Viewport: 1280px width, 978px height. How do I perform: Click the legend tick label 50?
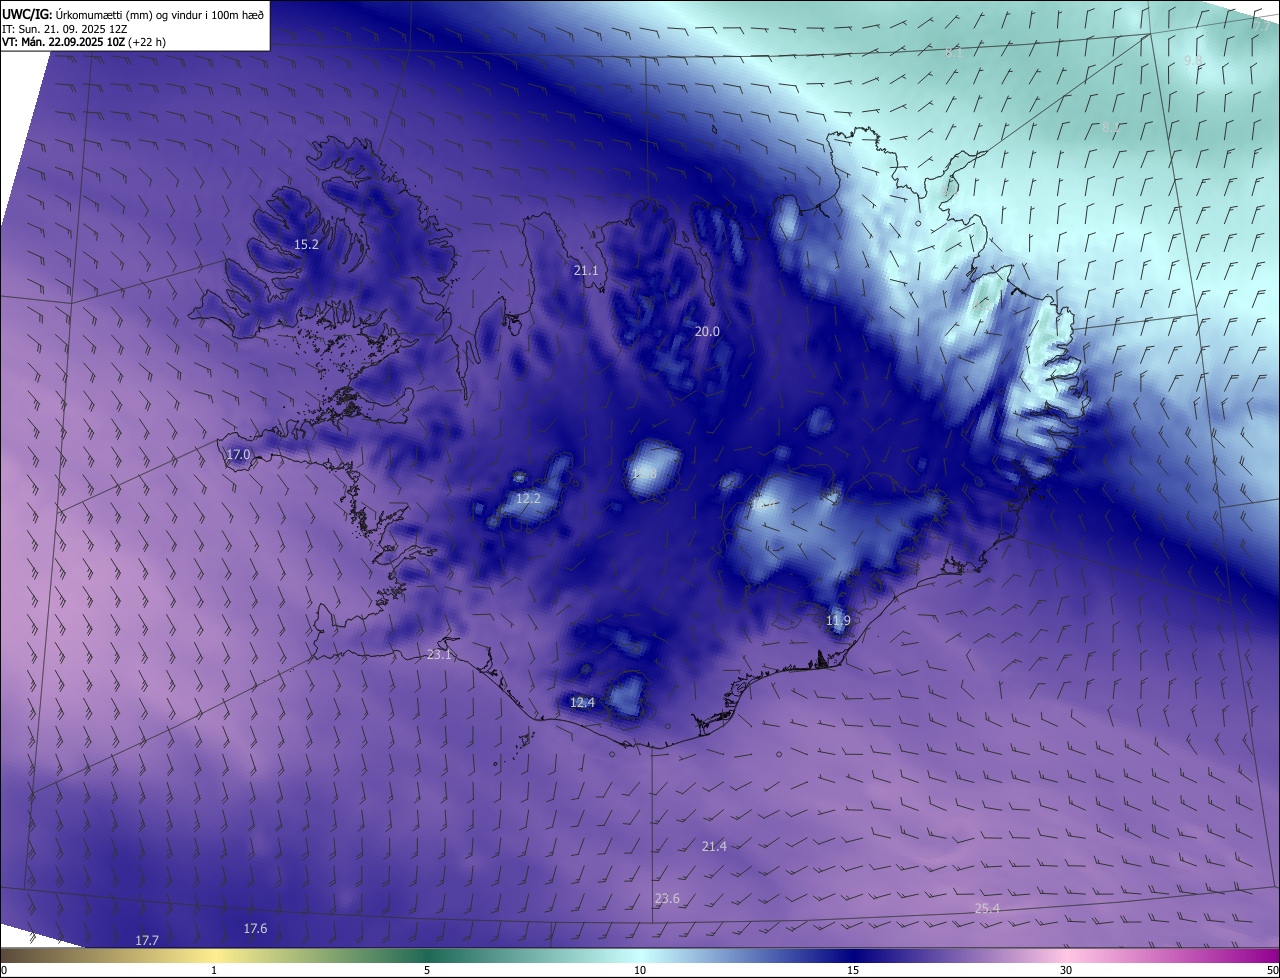click(1271, 971)
